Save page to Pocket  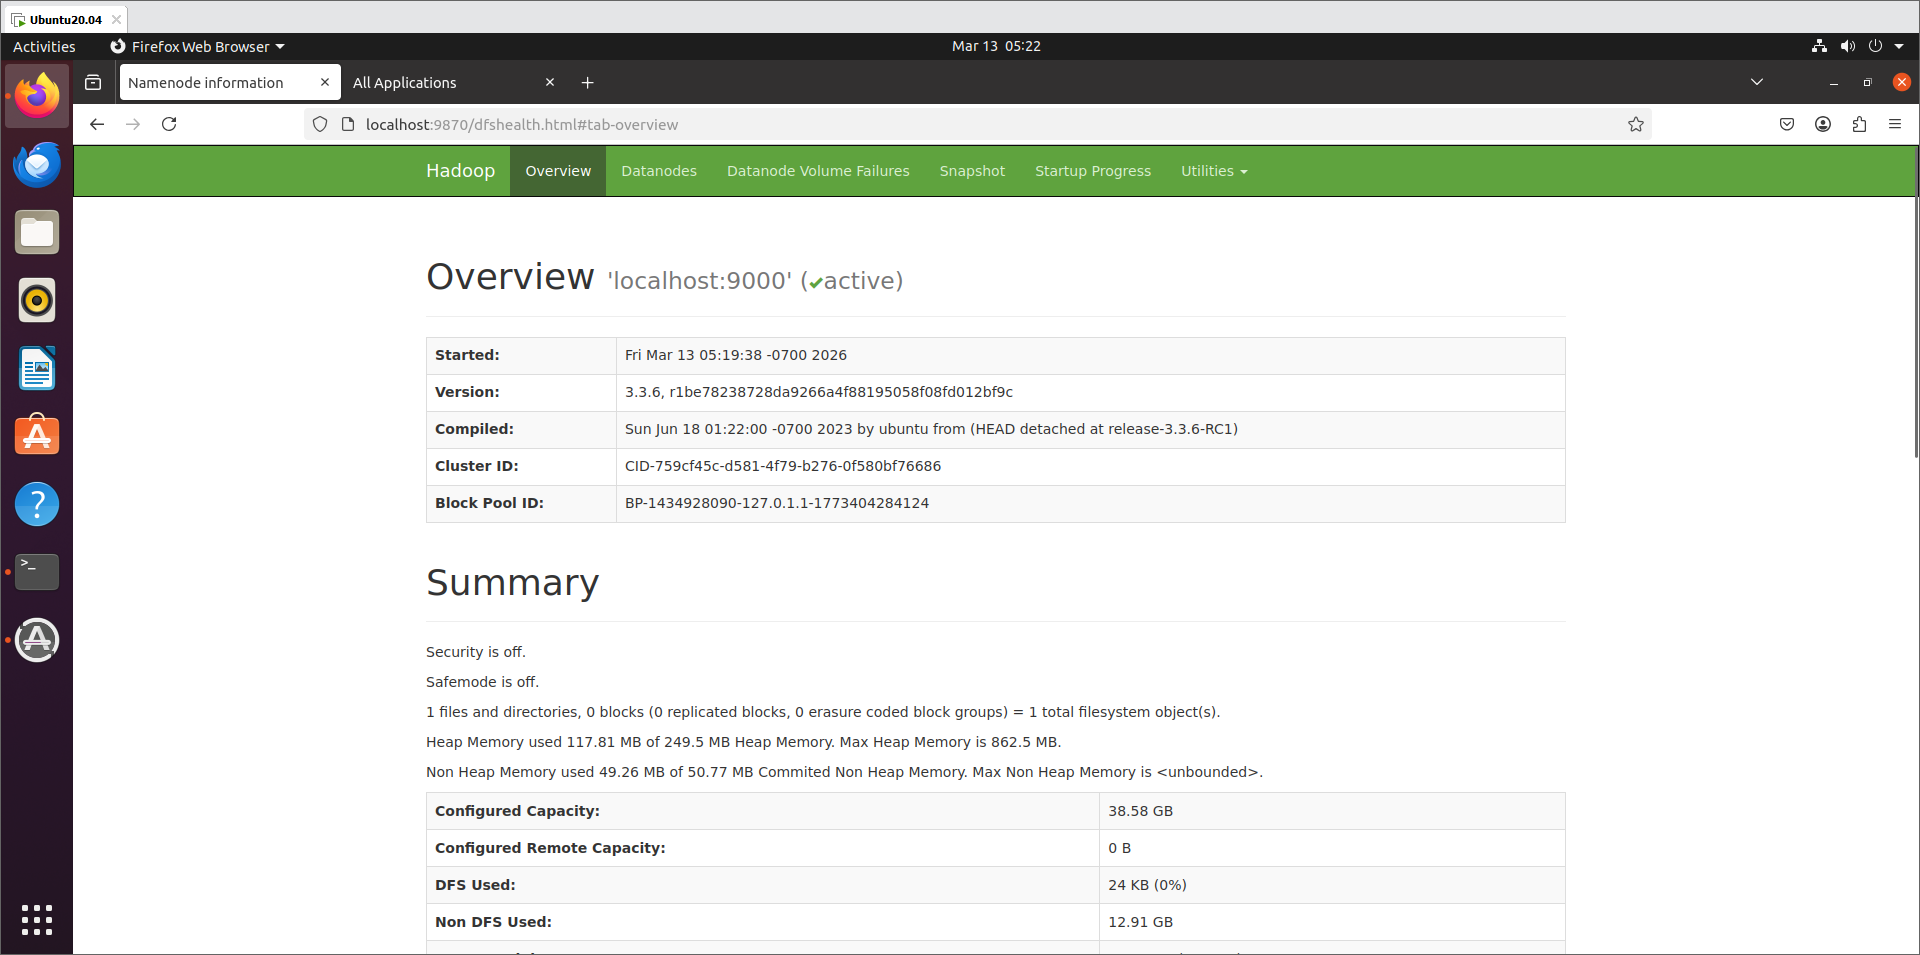[x=1786, y=124]
